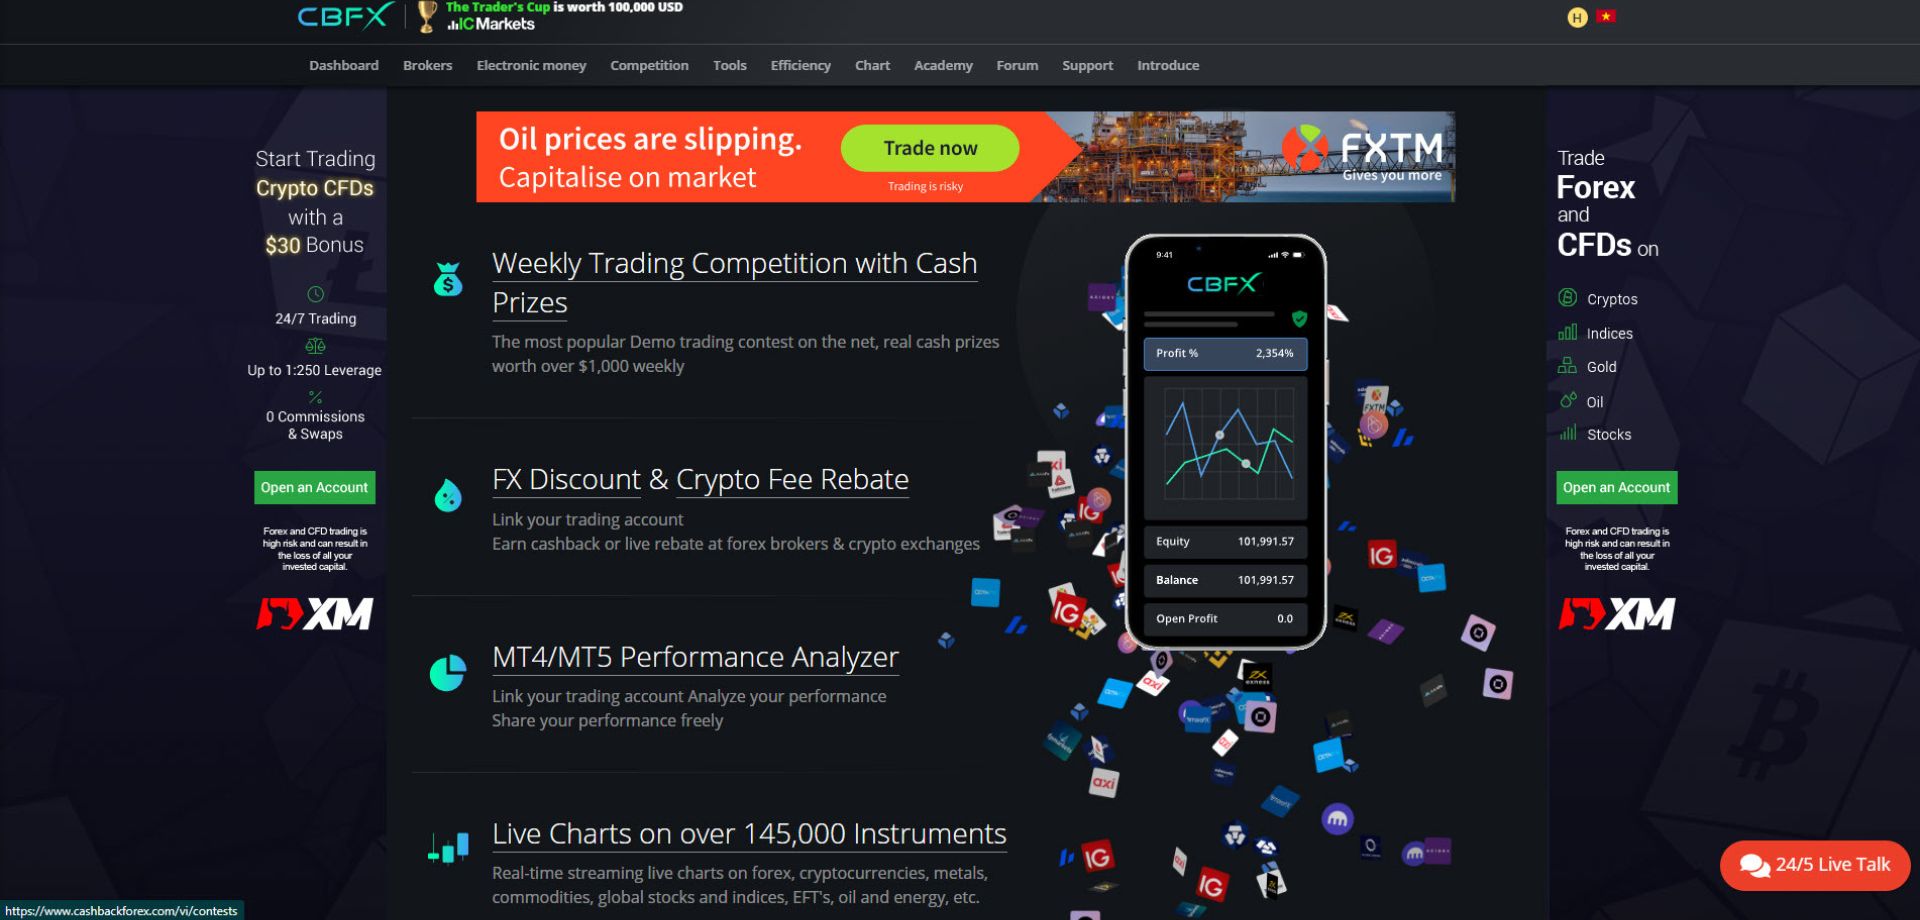
Task: Click the CBFX logo in header
Action: point(345,16)
